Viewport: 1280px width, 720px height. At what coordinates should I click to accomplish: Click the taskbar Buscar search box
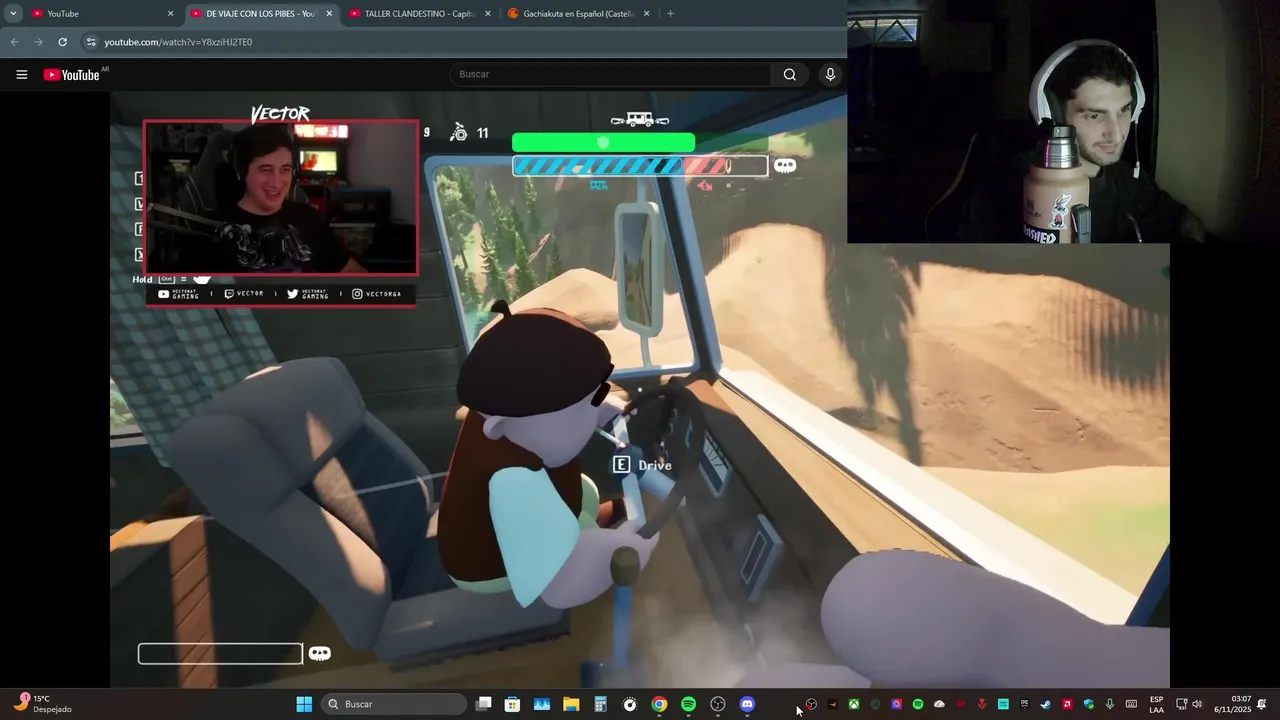click(x=394, y=704)
